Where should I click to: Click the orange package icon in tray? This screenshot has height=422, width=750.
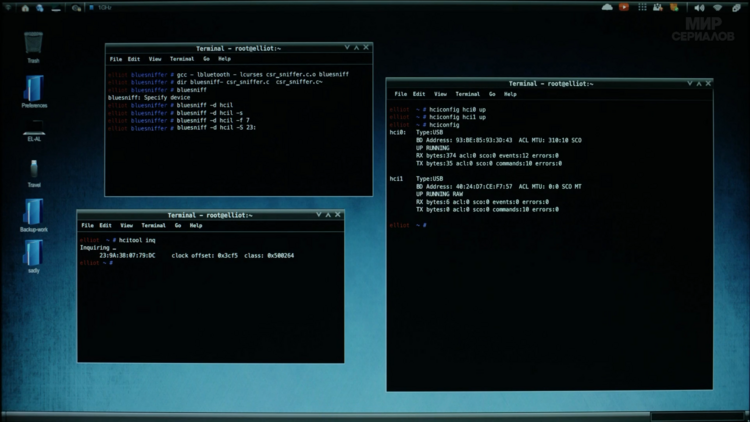click(x=674, y=7)
